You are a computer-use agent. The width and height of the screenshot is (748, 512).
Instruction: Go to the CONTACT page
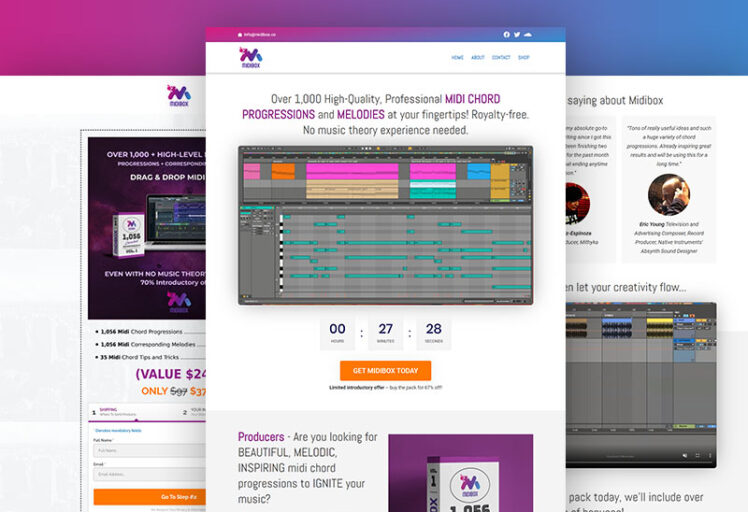501,58
